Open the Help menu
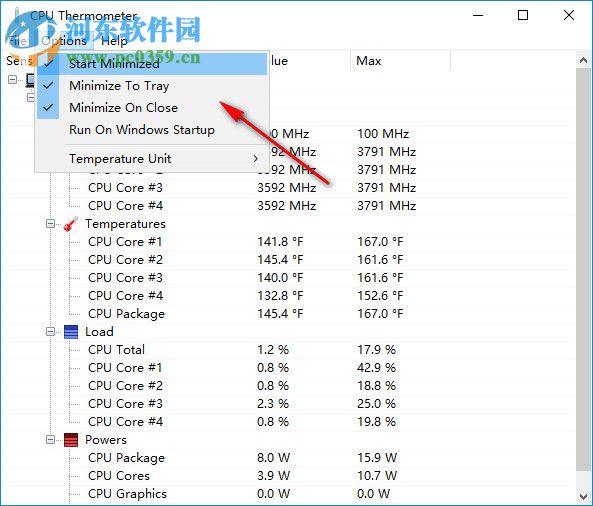The width and height of the screenshot is (593, 506). pos(114,40)
